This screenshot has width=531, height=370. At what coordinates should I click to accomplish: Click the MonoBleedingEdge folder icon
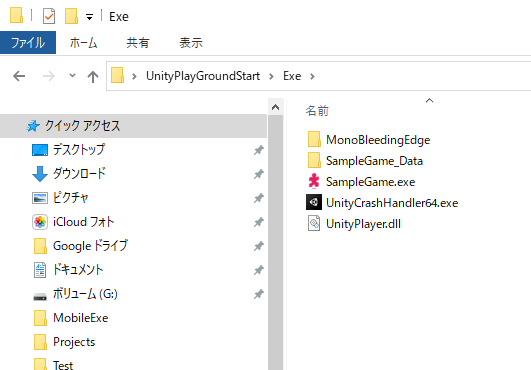[x=314, y=139]
